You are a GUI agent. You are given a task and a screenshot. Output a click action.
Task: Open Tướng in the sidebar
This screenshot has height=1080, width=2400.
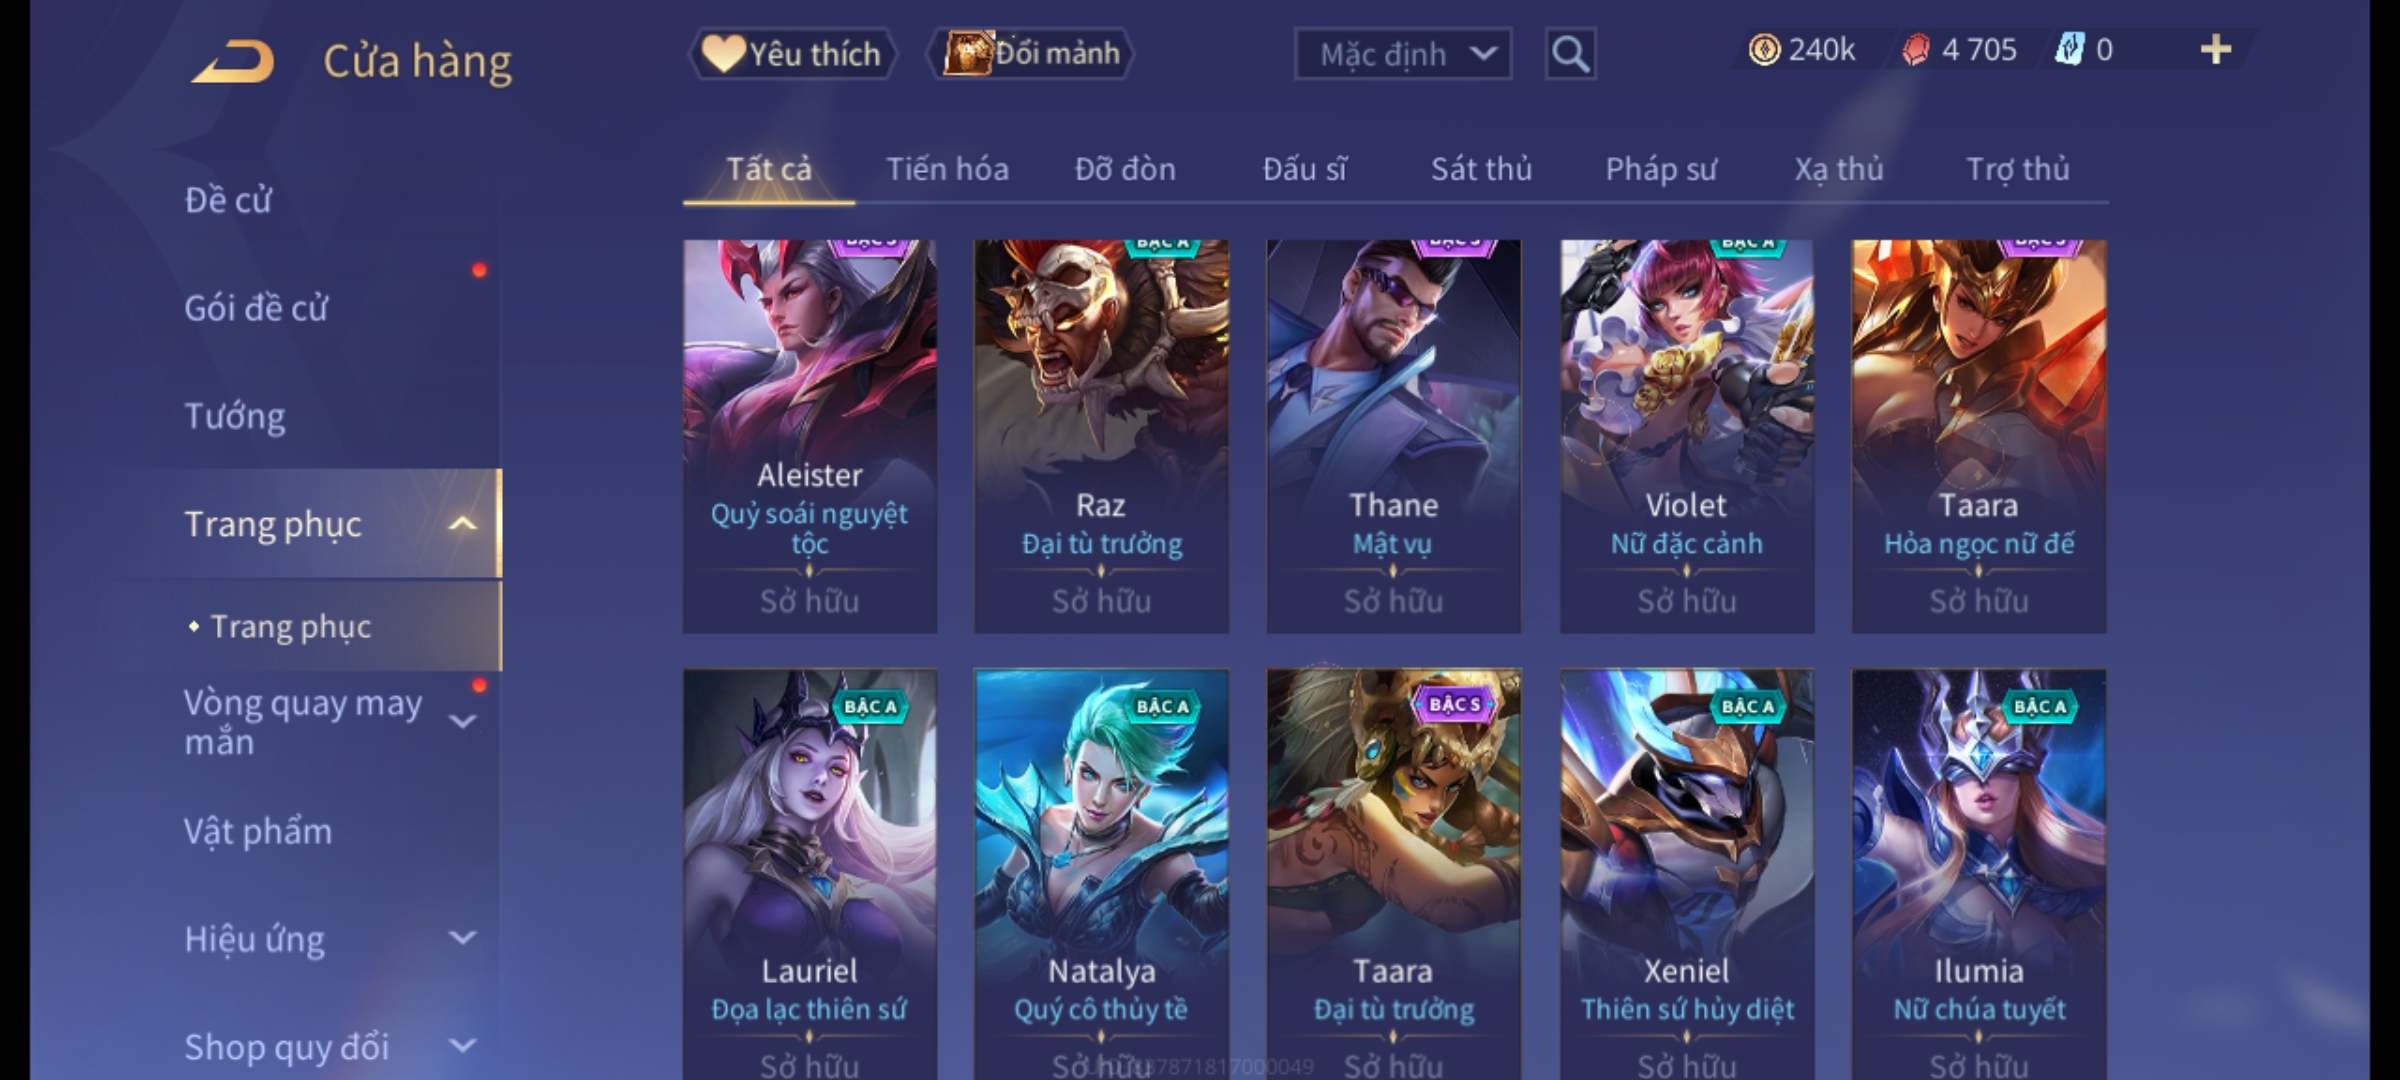coord(234,416)
